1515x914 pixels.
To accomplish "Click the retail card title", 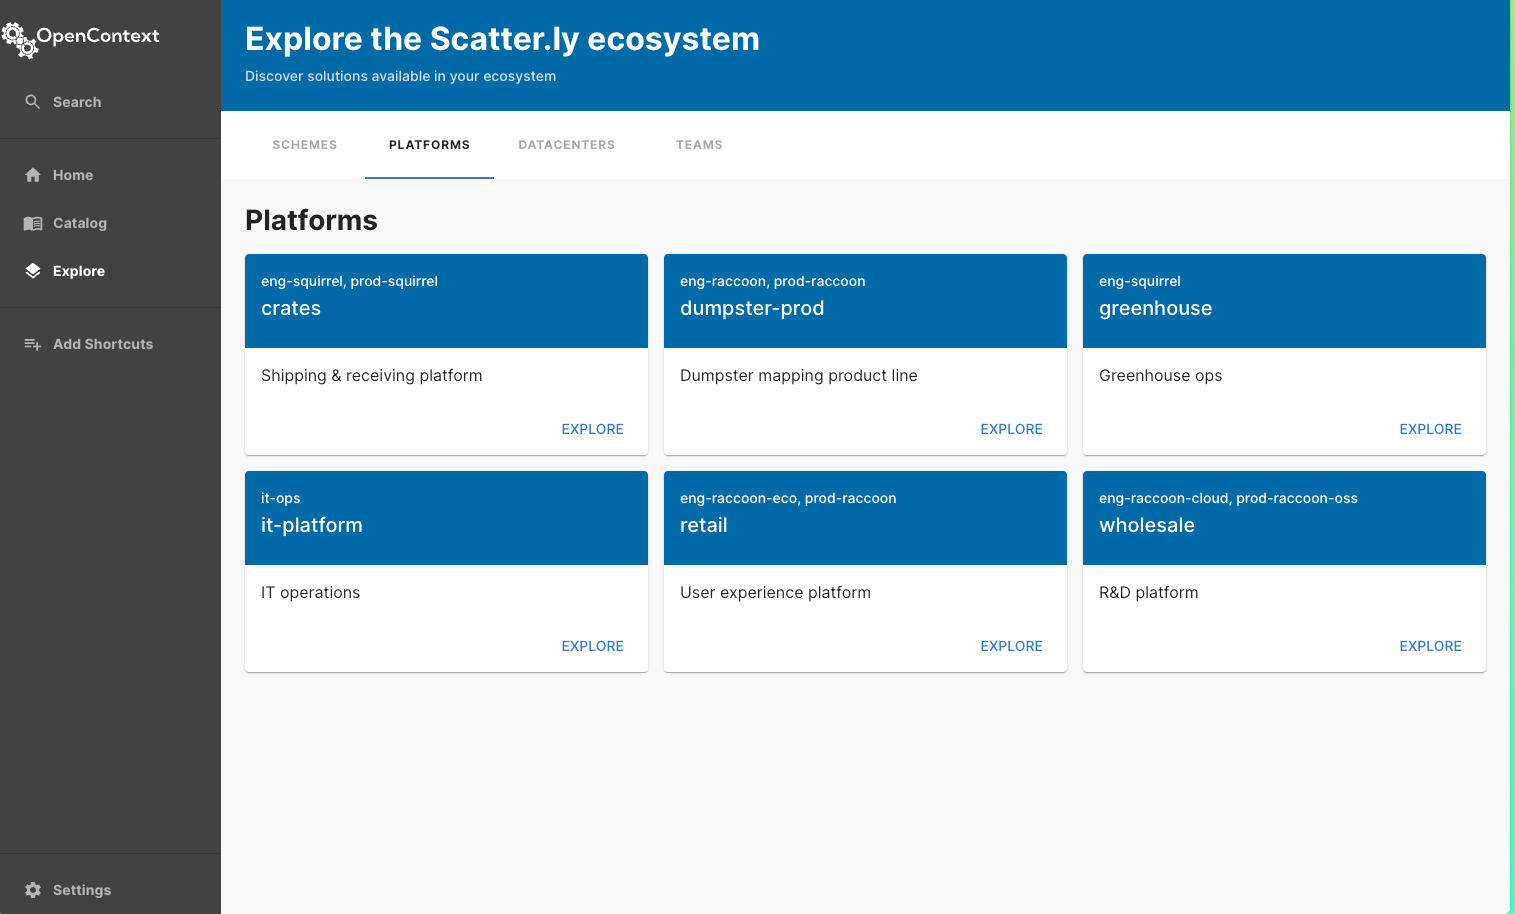I will point(704,525).
